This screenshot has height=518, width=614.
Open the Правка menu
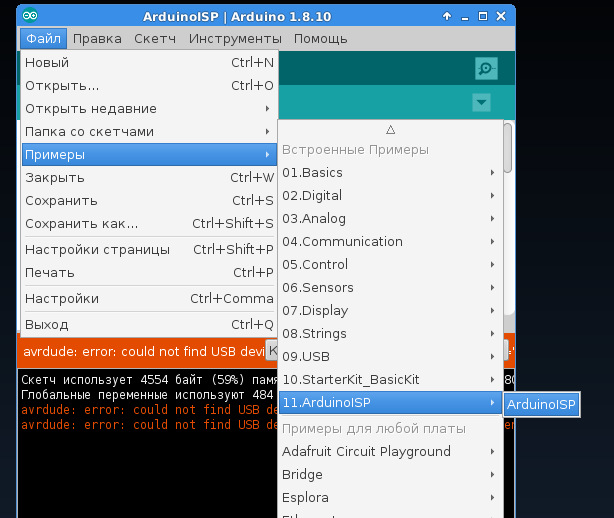[x=97, y=38]
